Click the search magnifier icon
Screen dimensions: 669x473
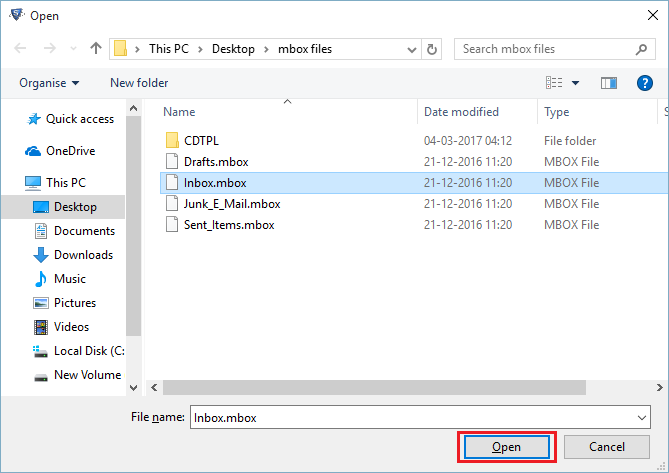(641, 49)
